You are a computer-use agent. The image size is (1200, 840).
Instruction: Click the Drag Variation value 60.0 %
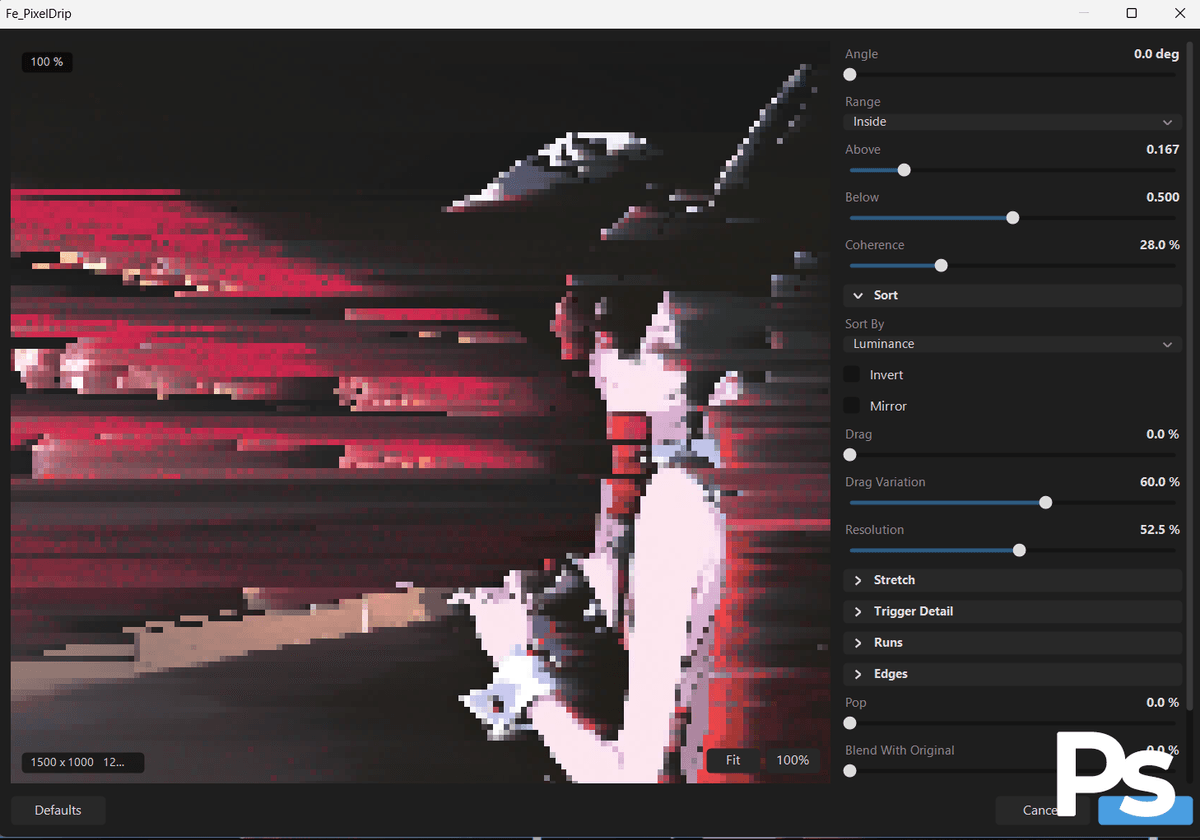[x=1160, y=482]
